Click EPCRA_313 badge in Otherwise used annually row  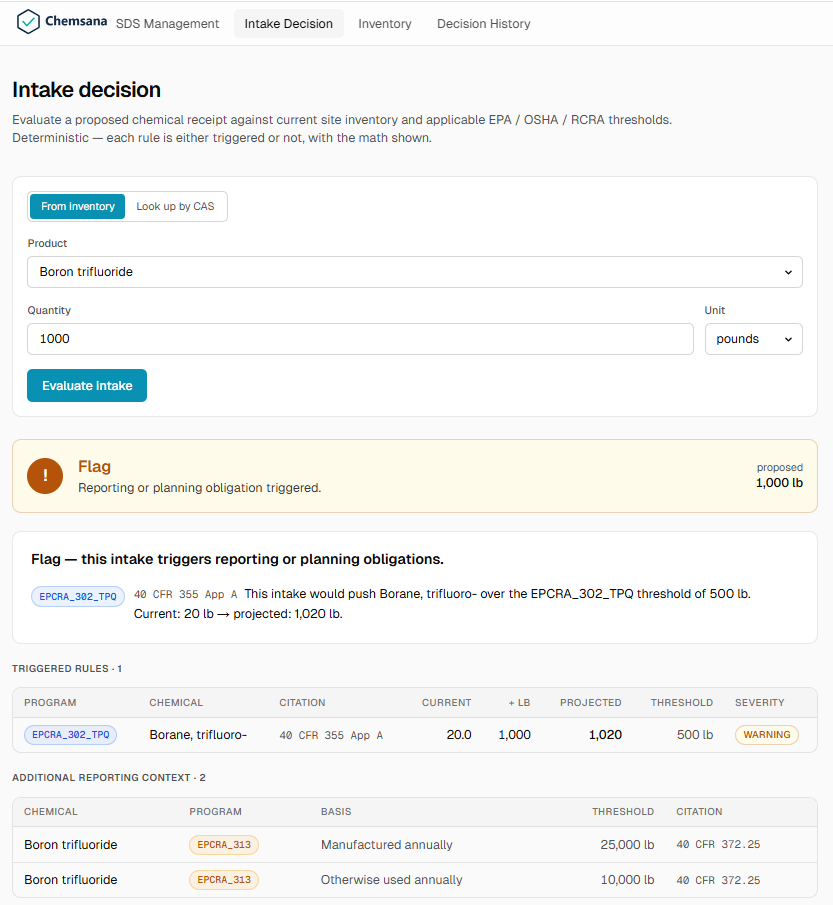224,880
